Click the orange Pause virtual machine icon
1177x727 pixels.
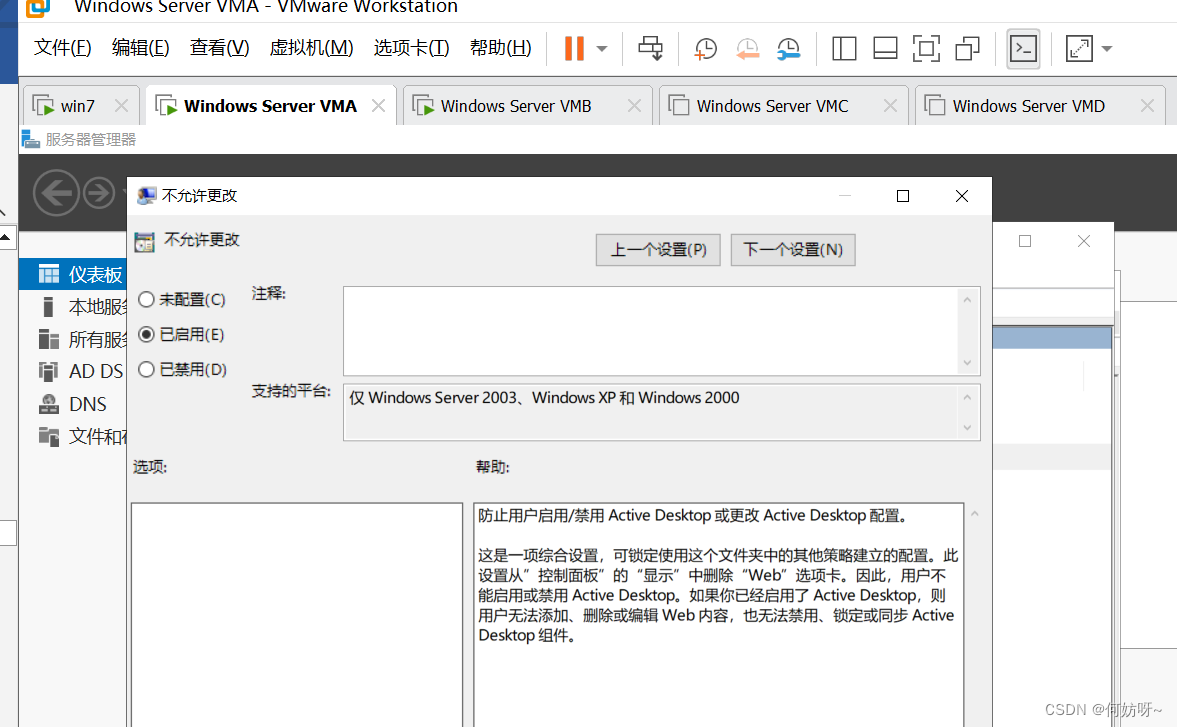coord(574,48)
